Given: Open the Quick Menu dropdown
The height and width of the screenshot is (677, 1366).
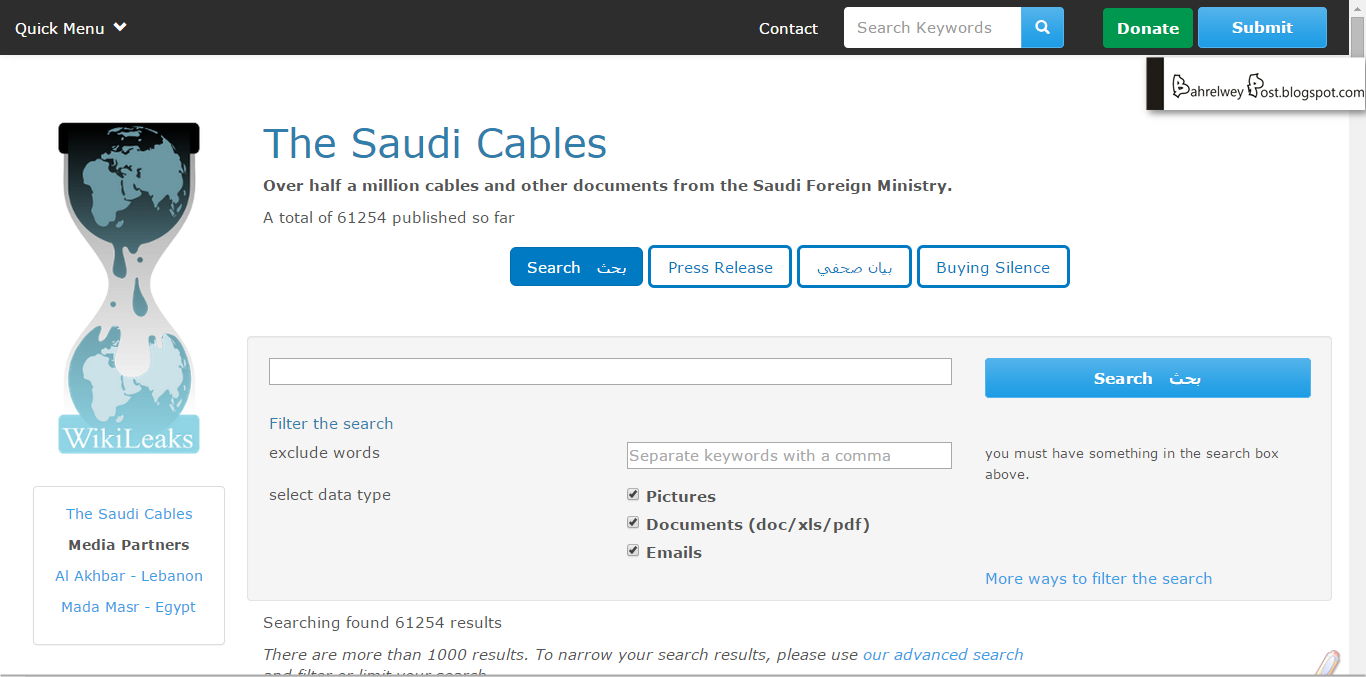Looking at the screenshot, I should coord(71,28).
